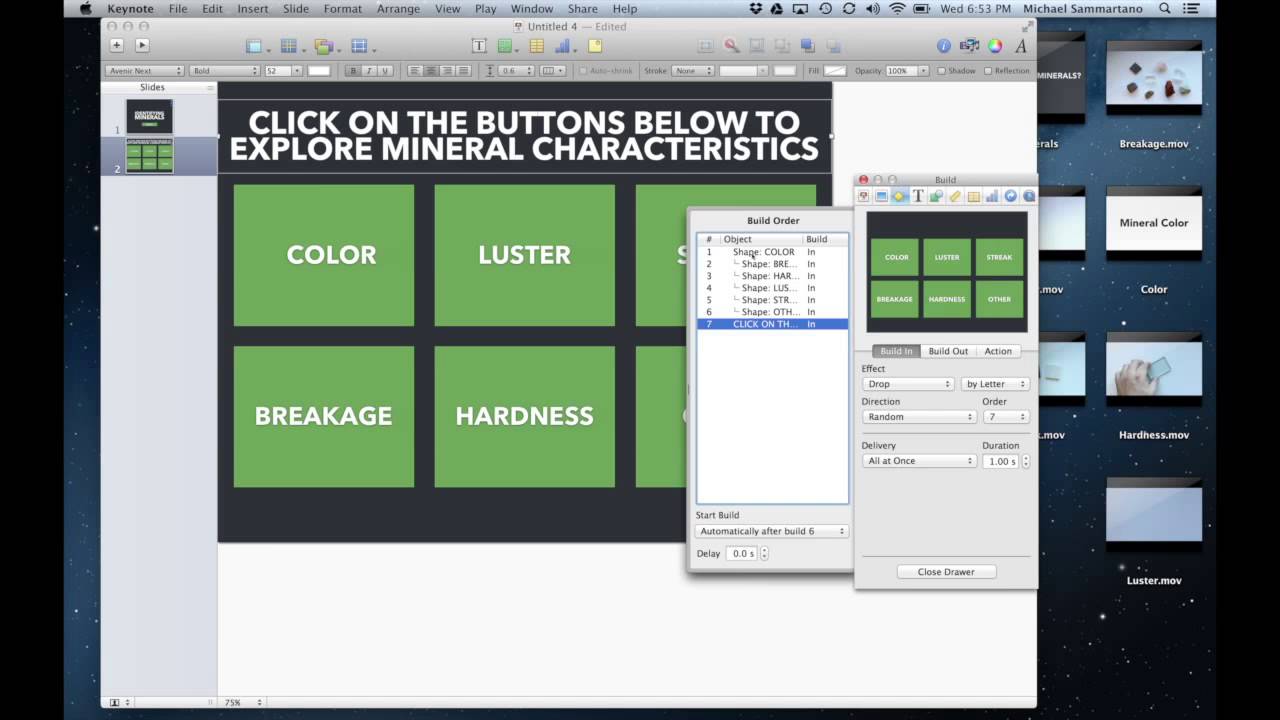1280x720 pixels.
Task: Switch to Document inspector icon
Action: click(x=863, y=196)
